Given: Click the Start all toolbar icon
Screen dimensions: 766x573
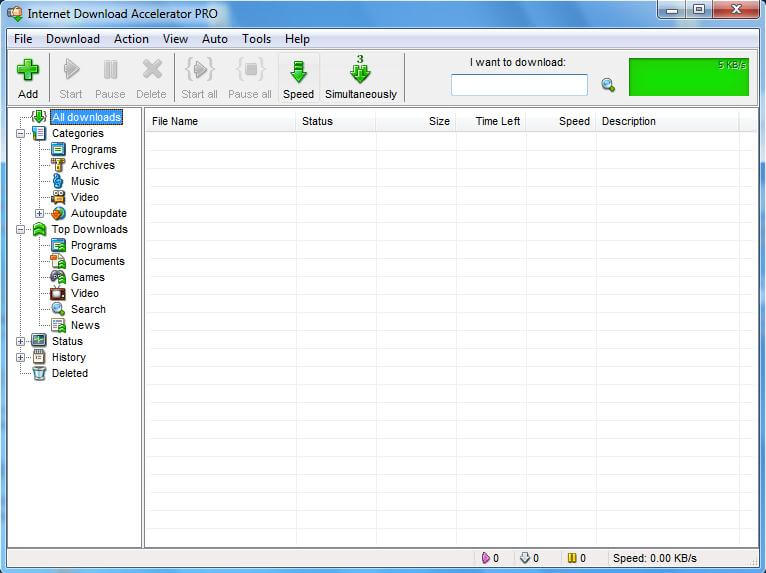Looking at the screenshot, I should pyautogui.click(x=199, y=69).
